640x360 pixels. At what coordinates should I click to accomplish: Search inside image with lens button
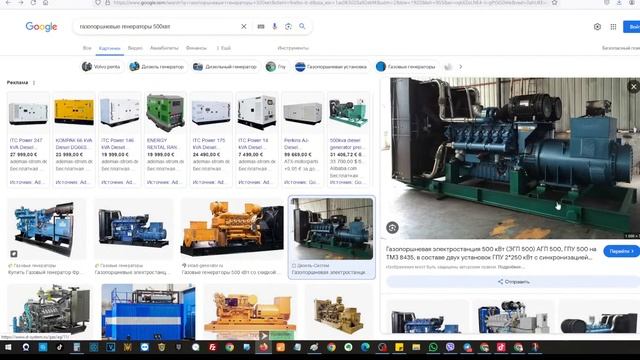tap(392, 228)
